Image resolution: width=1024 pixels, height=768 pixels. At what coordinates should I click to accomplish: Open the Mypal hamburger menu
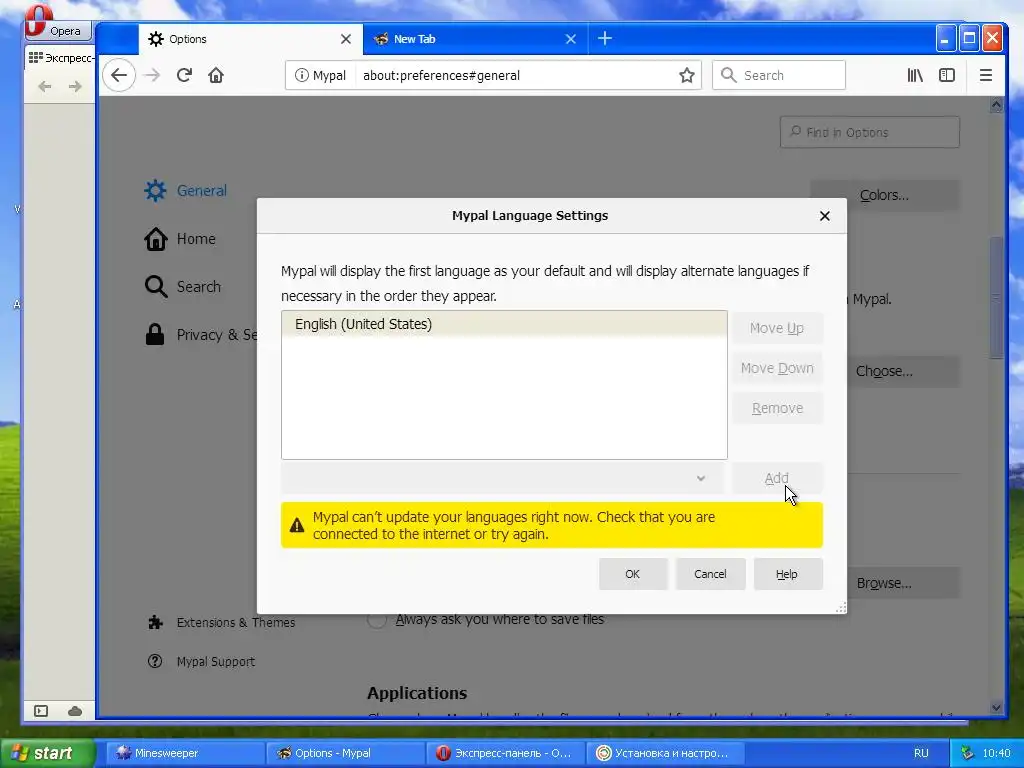(x=985, y=75)
